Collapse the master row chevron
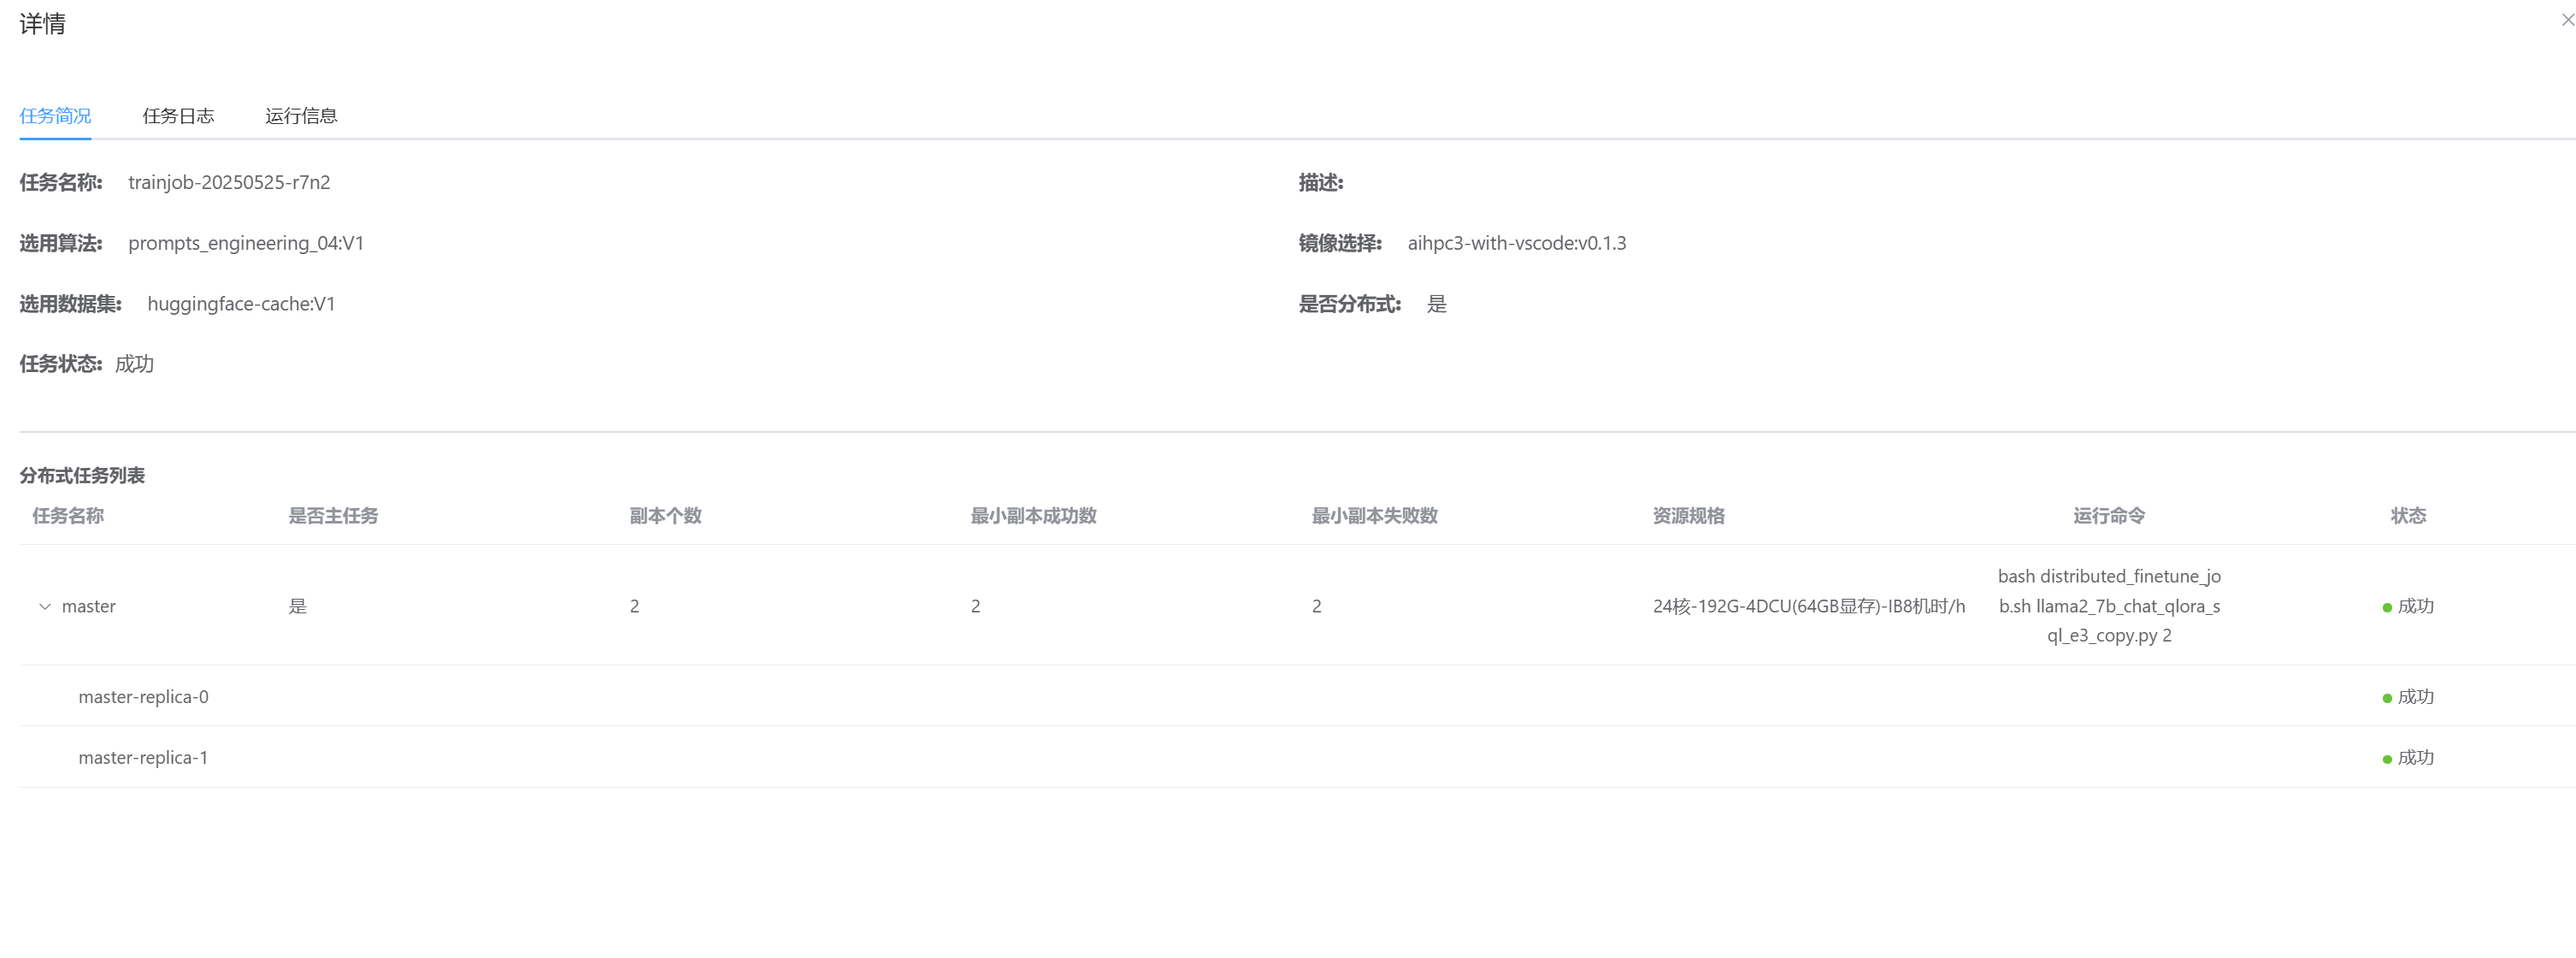The image size is (2576, 958). pos(45,607)
